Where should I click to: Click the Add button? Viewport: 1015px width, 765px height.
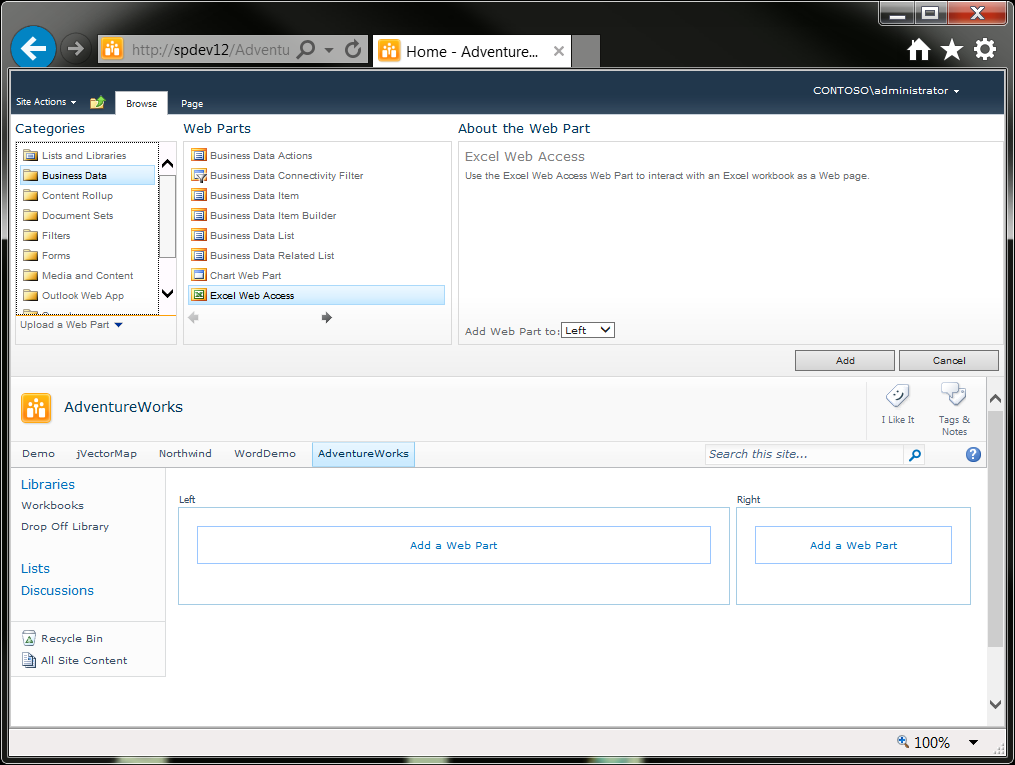click(844, 360)
